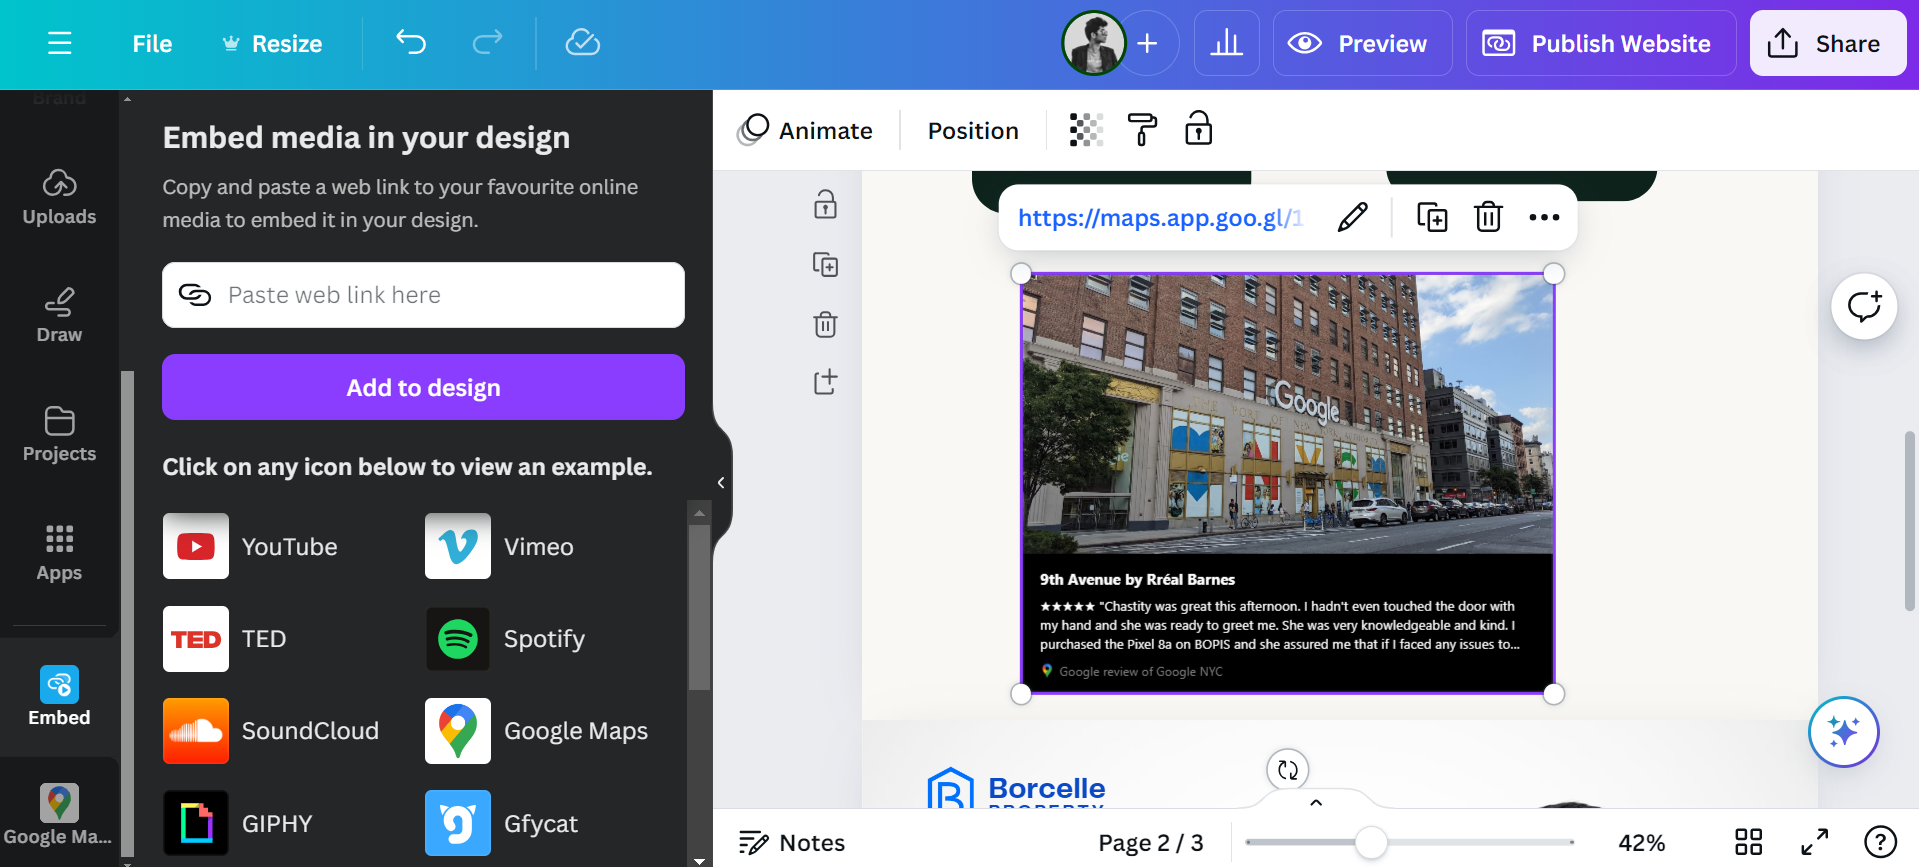Image resolution: width=1919 pixels, height=867 pixels.
Task: Expand the page thumbnails chevron
Action: pyautogui.click(x=1316, y=802)
